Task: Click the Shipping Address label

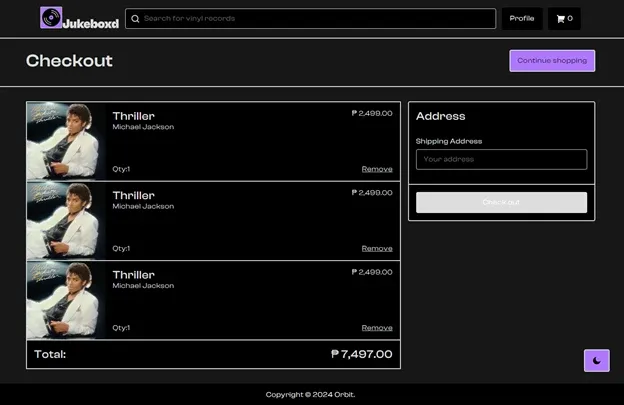Action: tap(449, 141)
